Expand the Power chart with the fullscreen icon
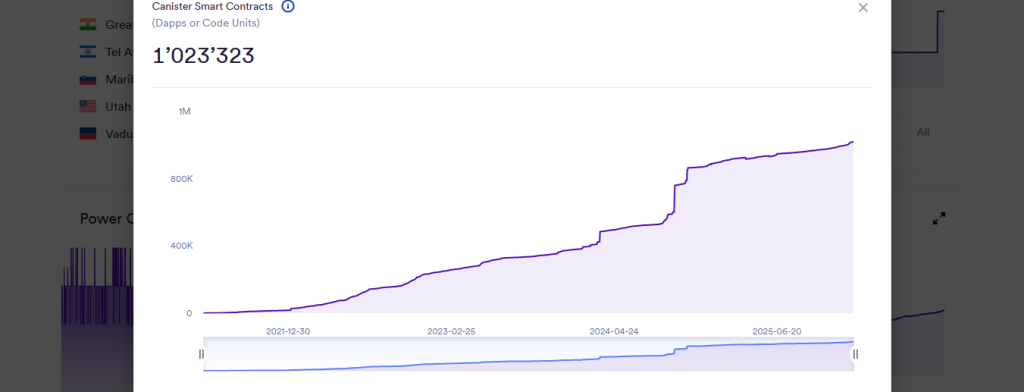Screen dimensions: 1024x392 tap(938, 219)
